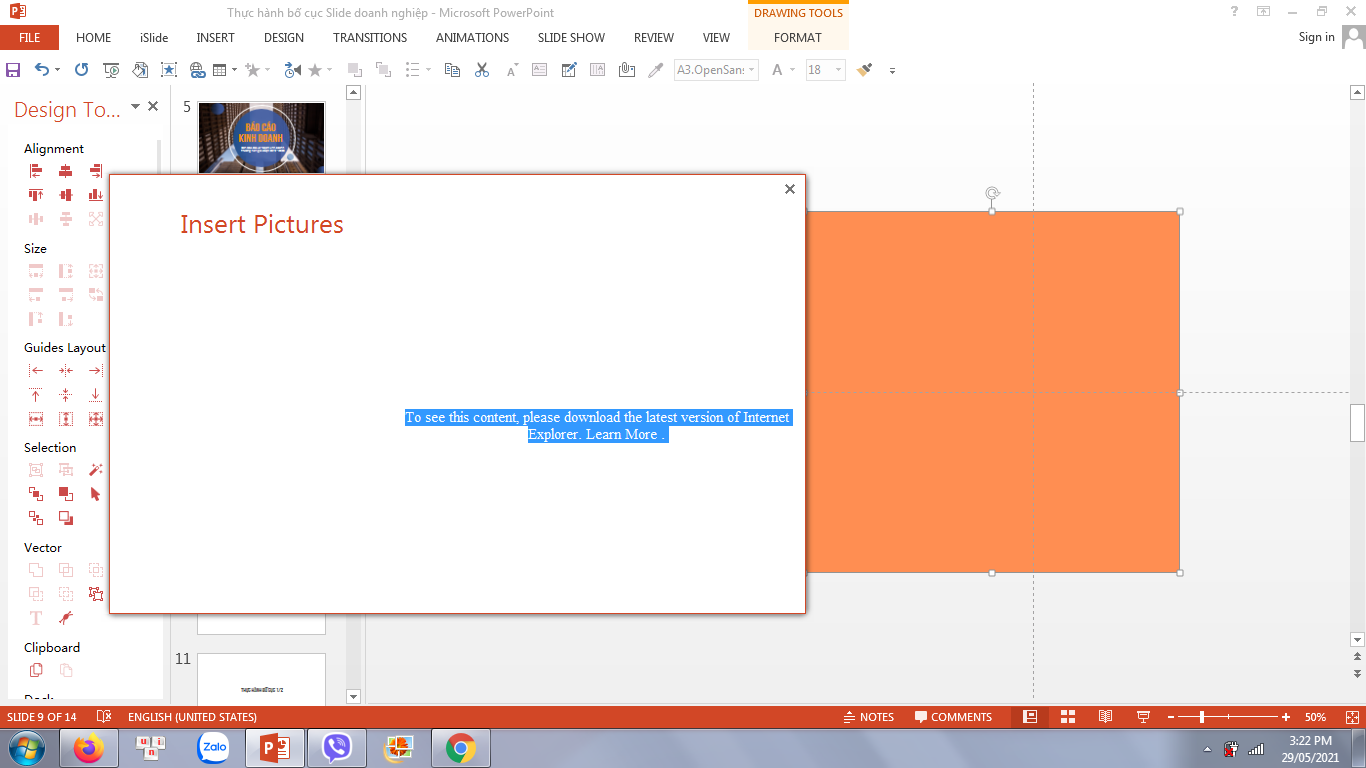
Task: Open Google Chrome from the taskbar
Action: pos(460,748)
